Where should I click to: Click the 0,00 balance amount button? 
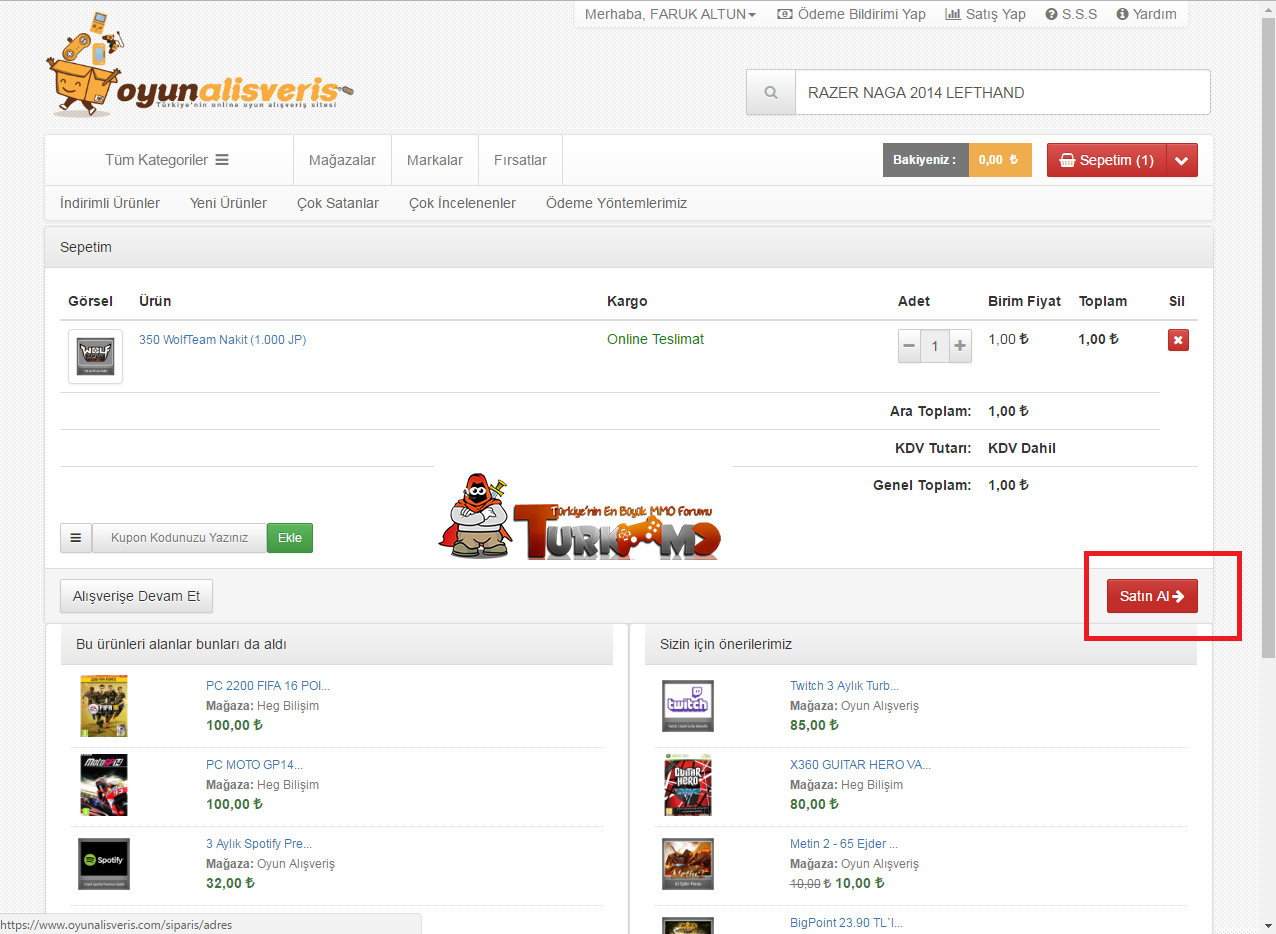[x=1000, y=160]
